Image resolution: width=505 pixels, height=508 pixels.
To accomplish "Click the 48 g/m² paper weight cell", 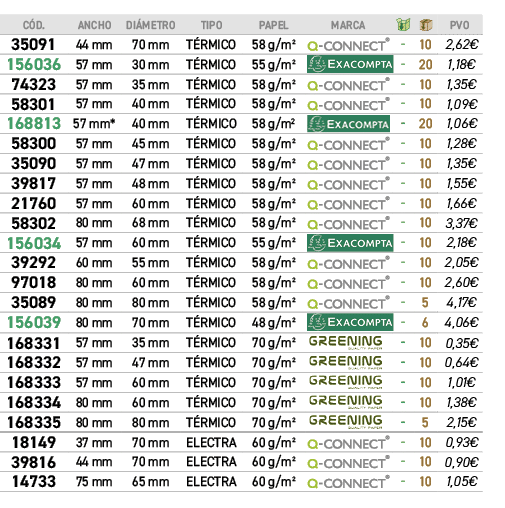I will tap(274, 323).
